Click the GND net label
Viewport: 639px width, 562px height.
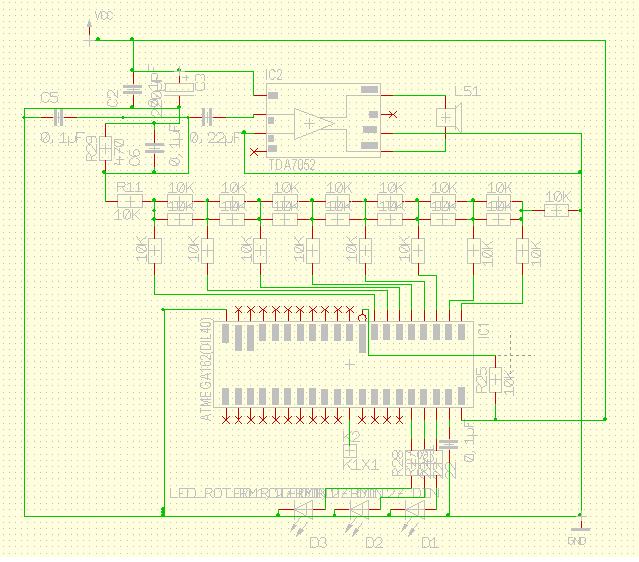coord(577,541)
